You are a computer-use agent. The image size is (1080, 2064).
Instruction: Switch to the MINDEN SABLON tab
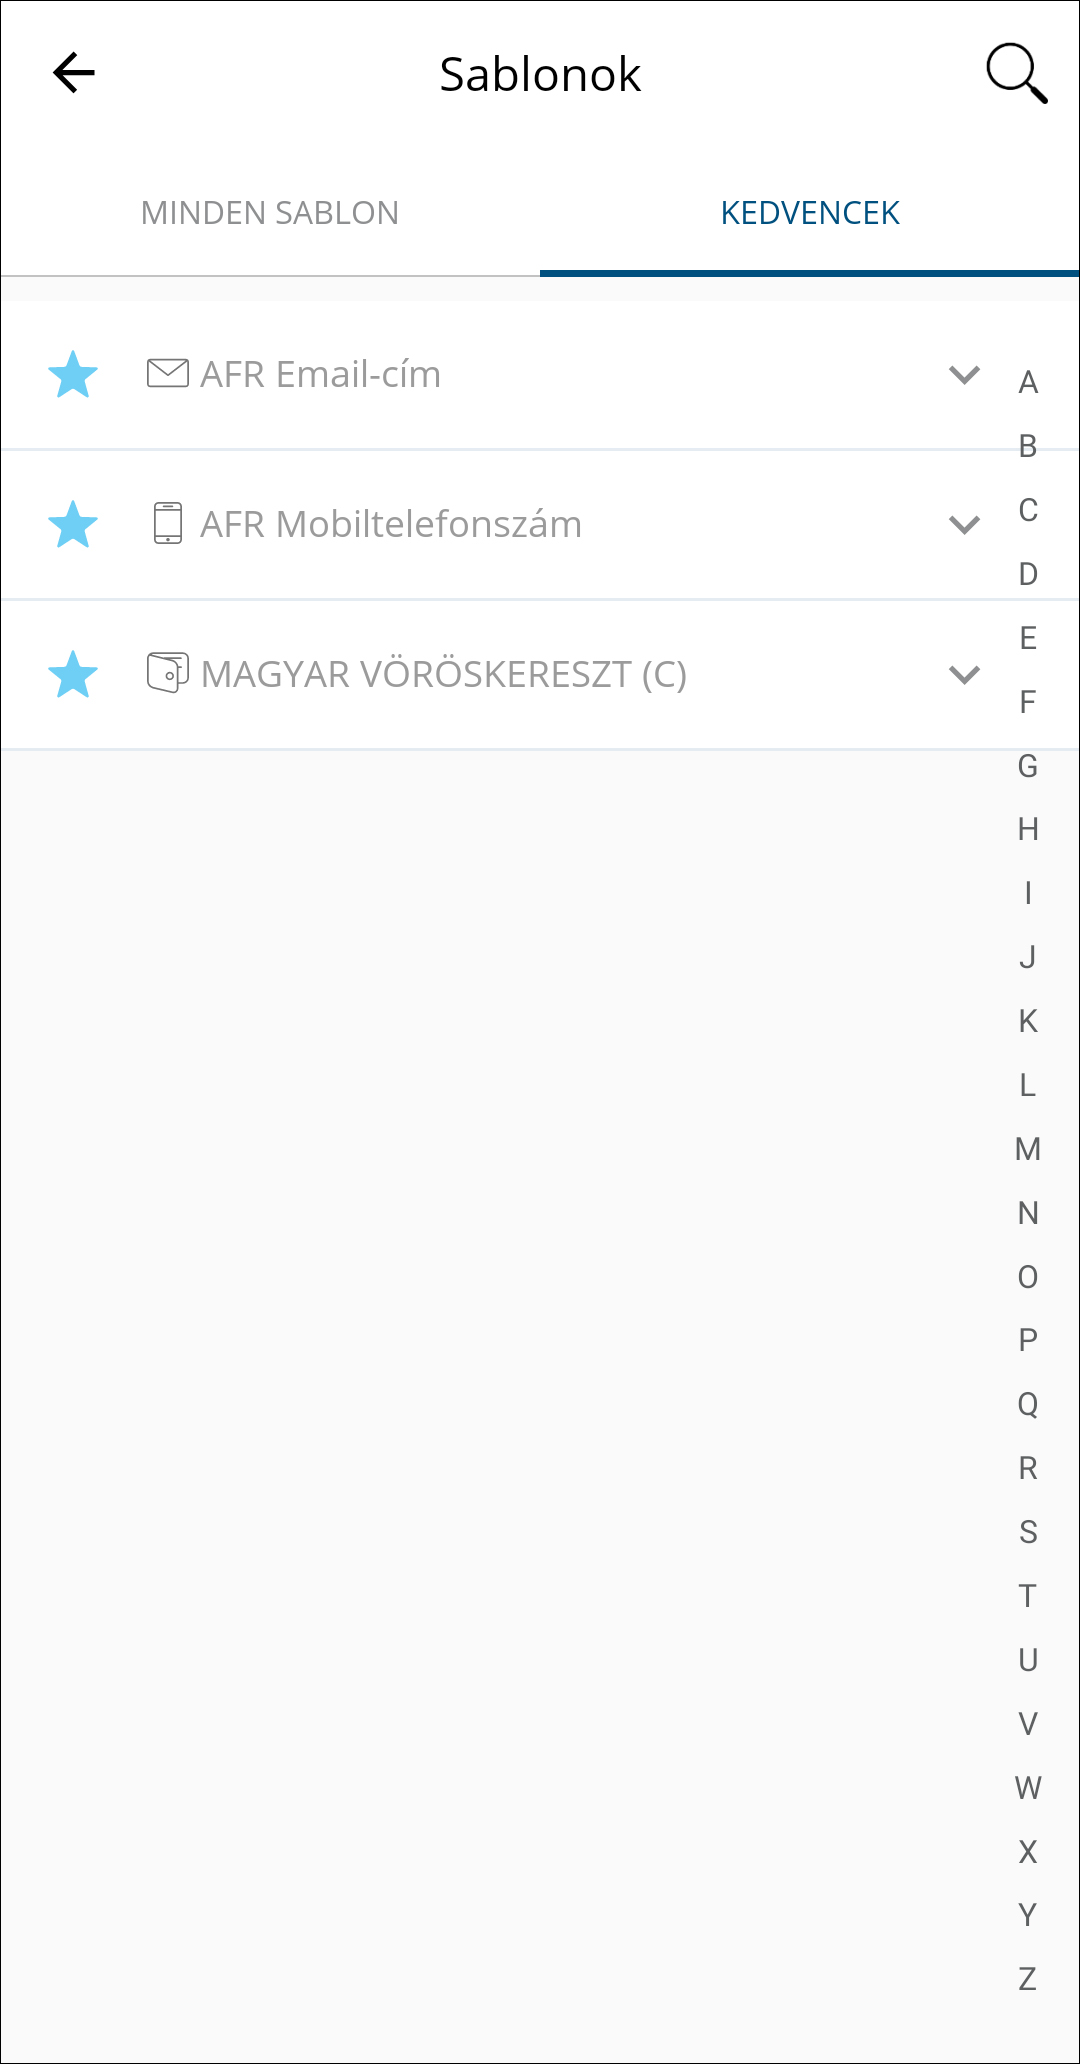click(x=270, y=213)
